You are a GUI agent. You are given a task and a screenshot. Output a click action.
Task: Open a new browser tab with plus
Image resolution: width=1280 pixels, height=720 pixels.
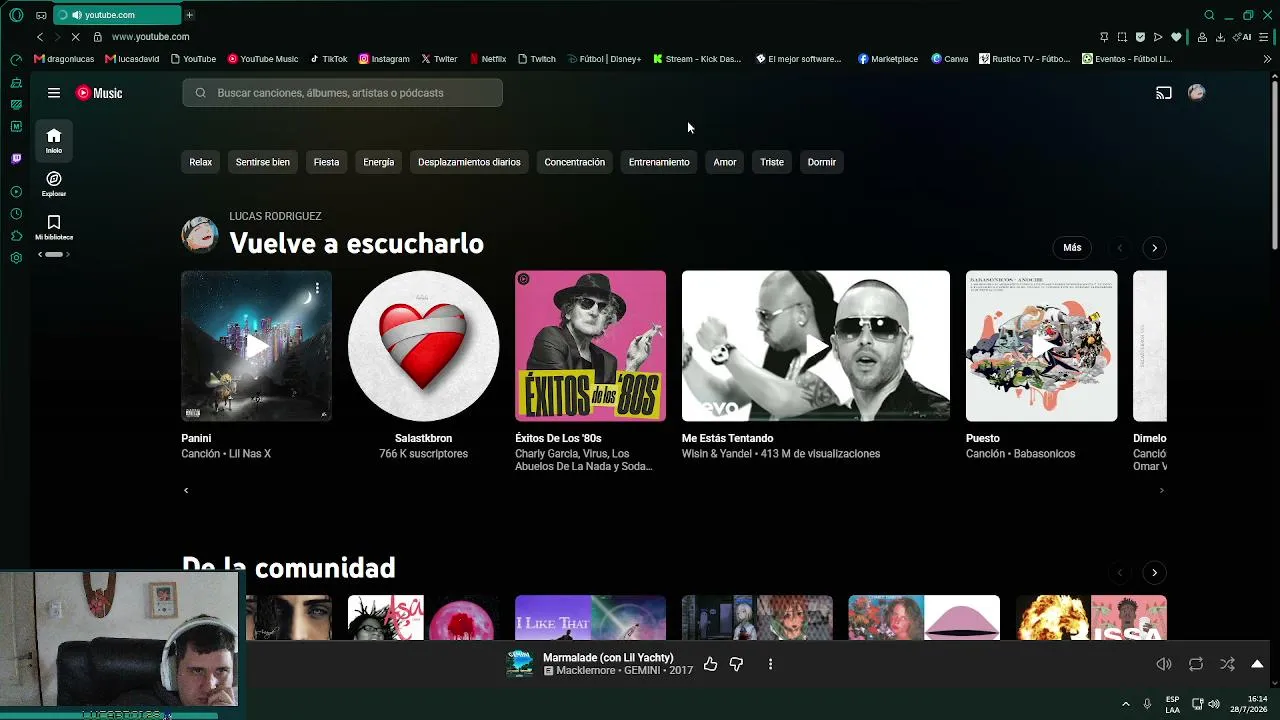coord(189,15)
